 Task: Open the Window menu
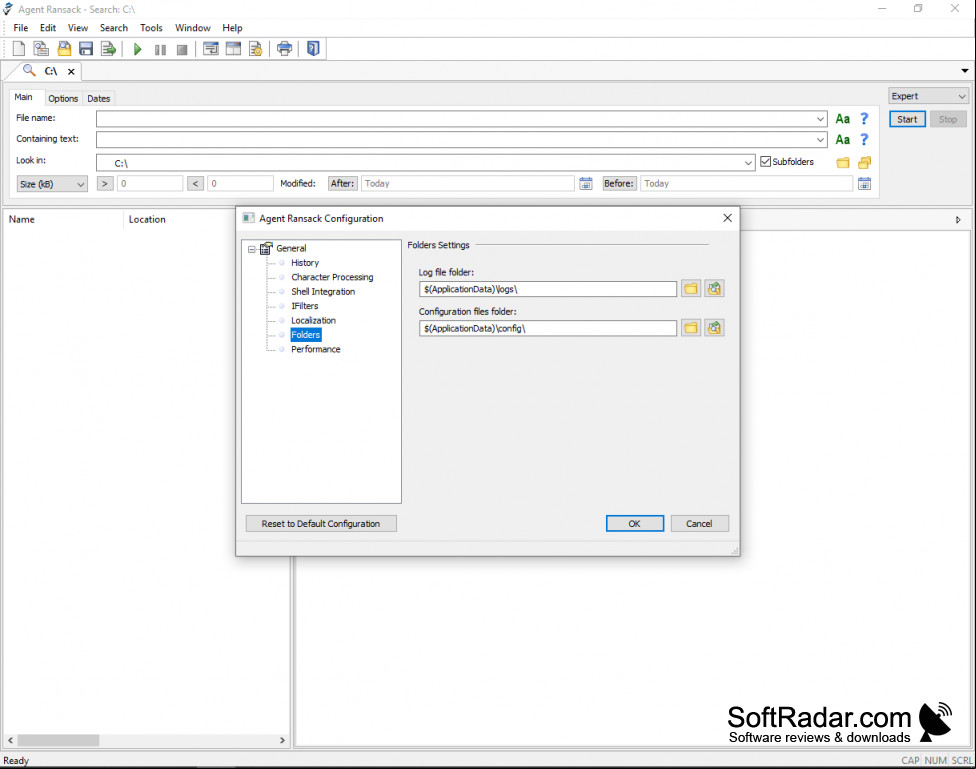[x=193, y=28]
